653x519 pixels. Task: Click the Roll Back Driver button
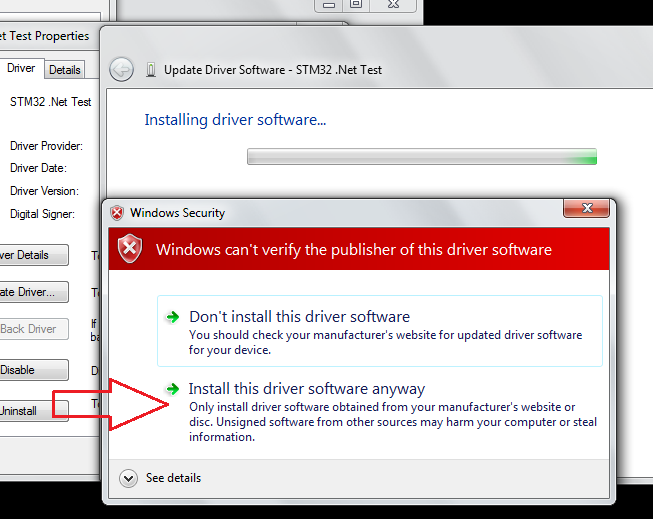[x=34, y=329]
